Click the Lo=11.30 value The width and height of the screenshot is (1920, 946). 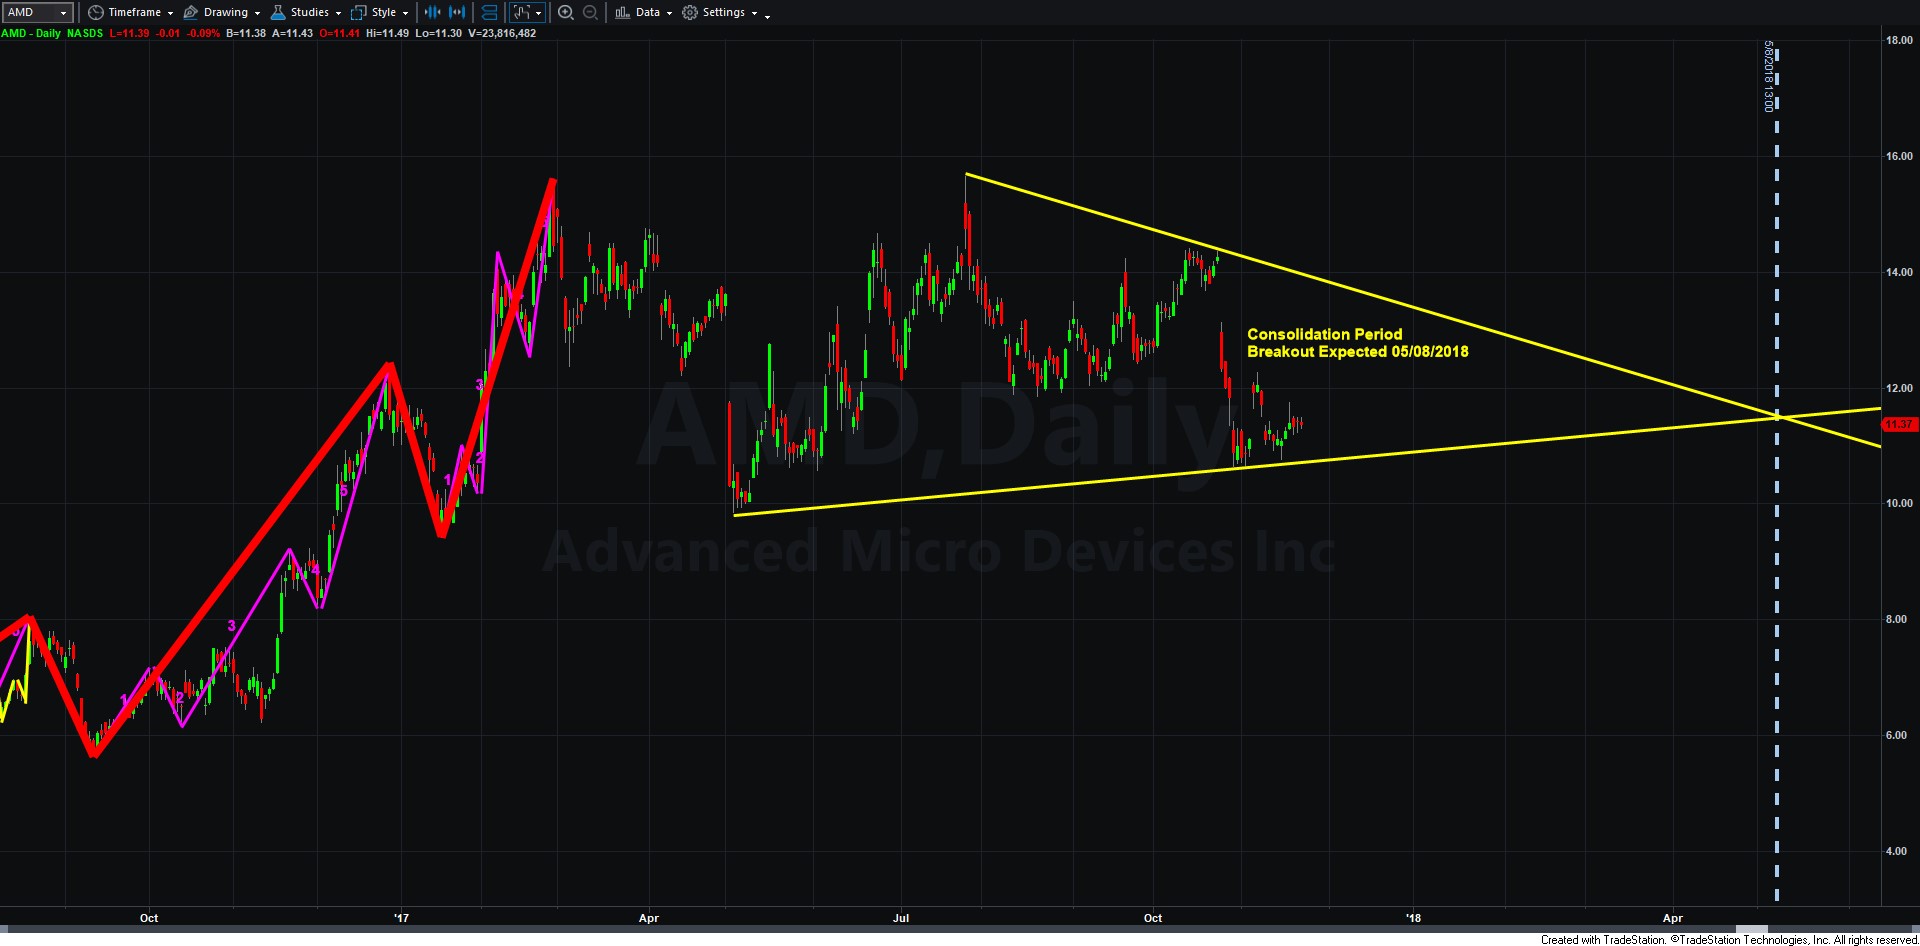coord(438,33)
